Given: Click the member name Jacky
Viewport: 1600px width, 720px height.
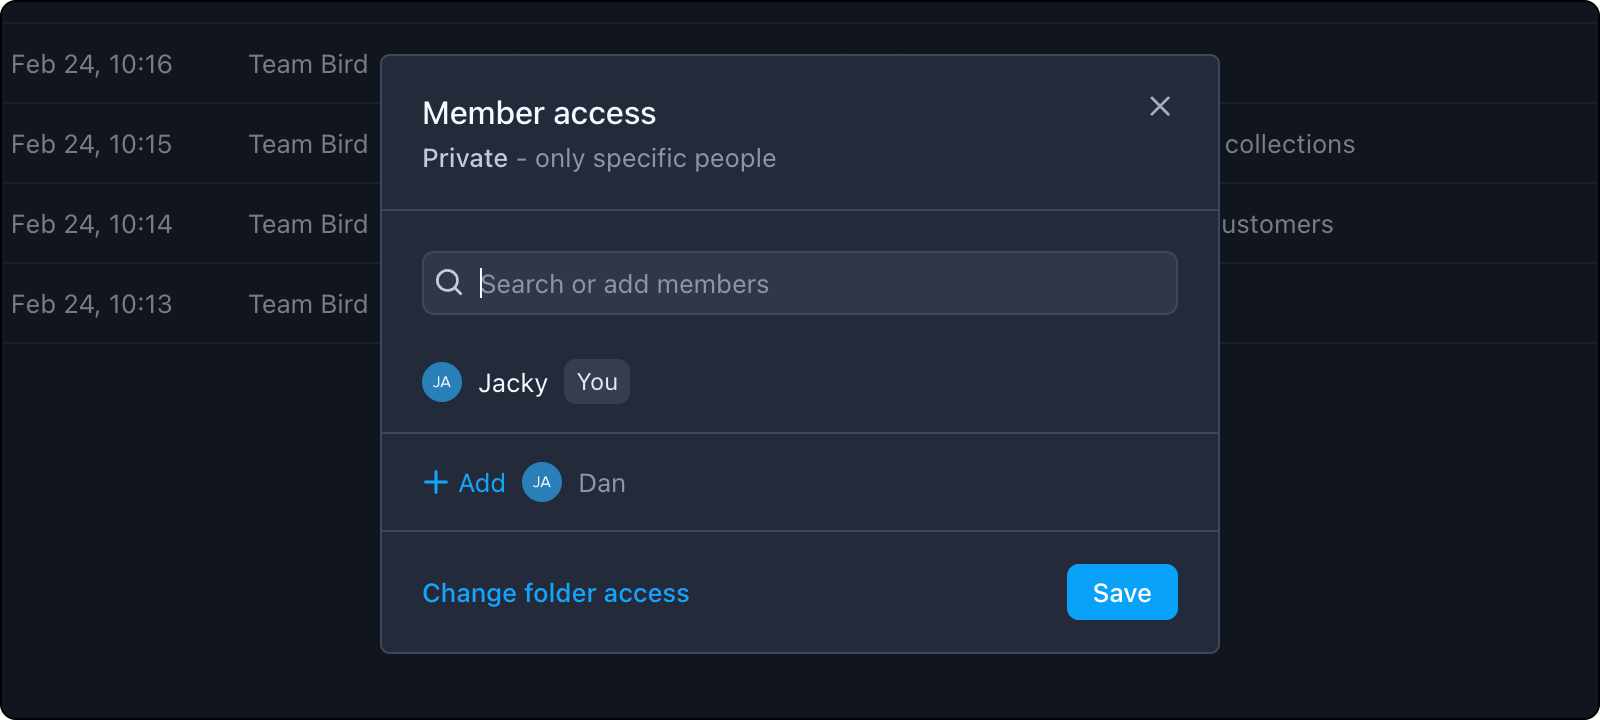Looking at the screenshot, I should [x=513, y=382].
